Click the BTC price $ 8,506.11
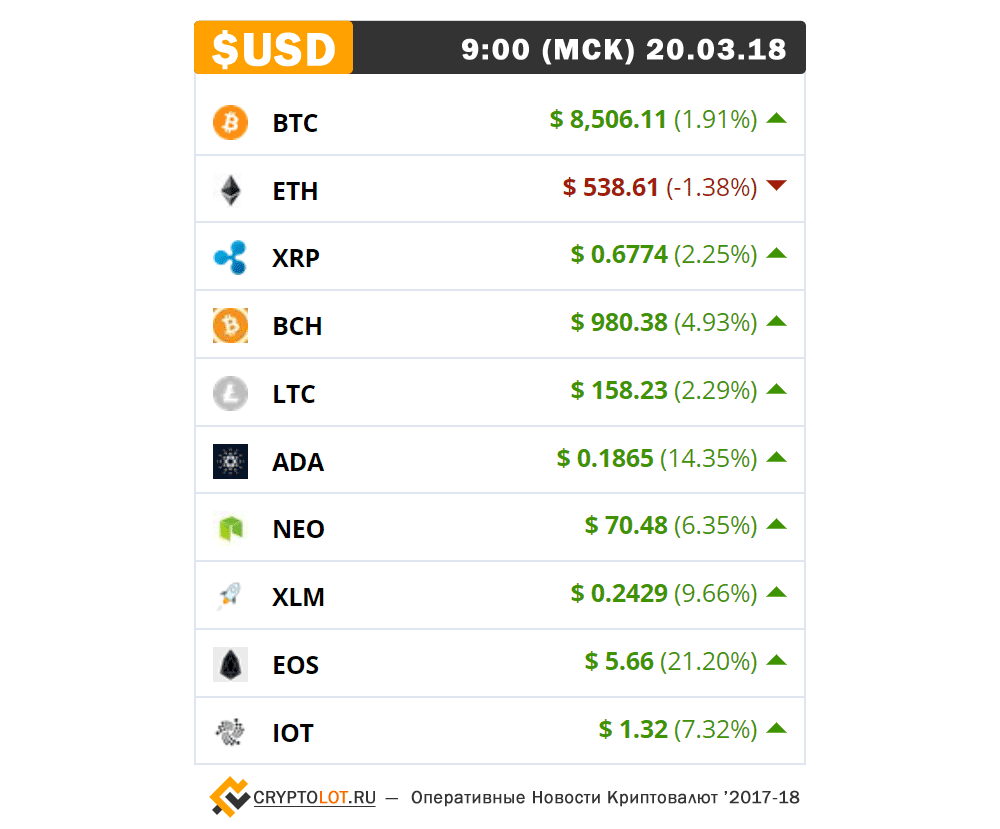Screen dimensions: 1000x829 tap(608, 119)
